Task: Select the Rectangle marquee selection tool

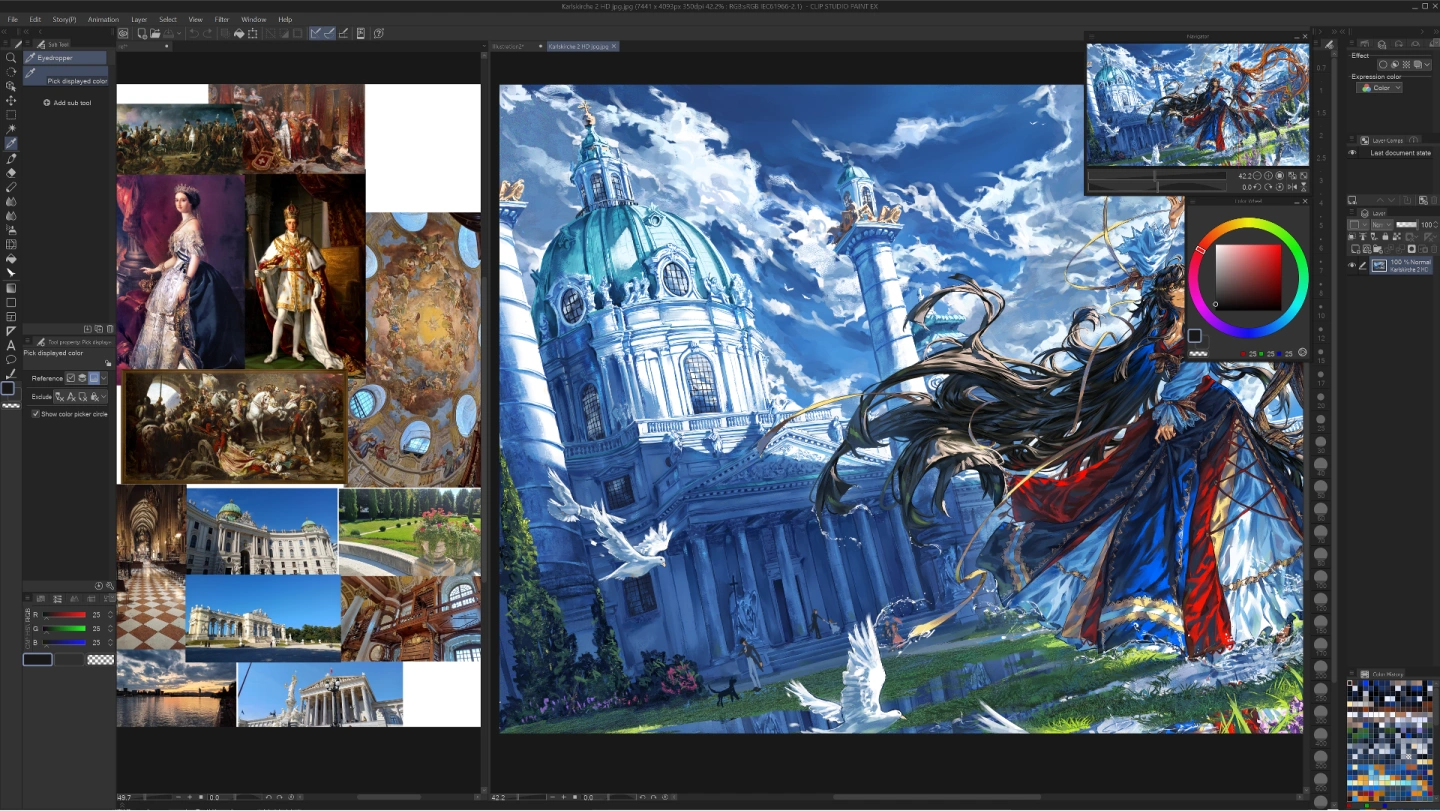Action: (11, 115)
